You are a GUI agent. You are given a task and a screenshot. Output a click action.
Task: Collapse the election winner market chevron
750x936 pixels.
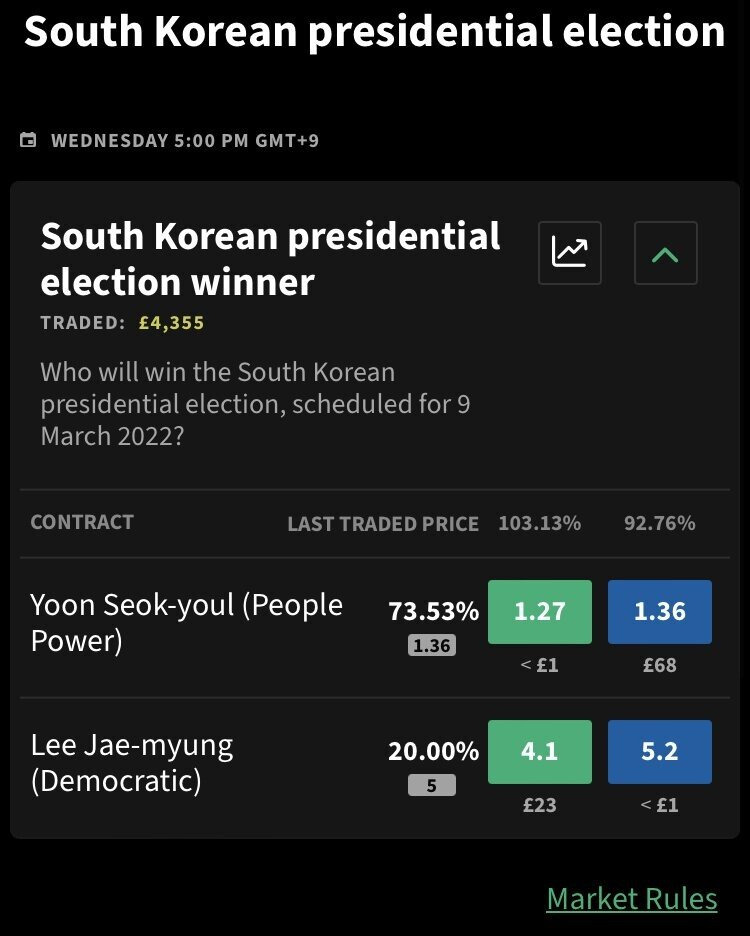tap(665, 253)
